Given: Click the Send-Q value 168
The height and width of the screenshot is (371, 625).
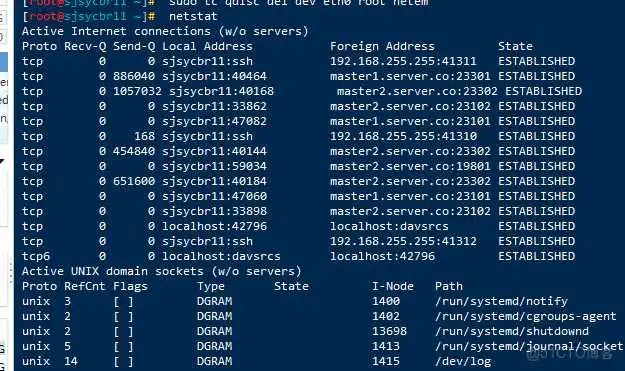Looking at the screenshot, I should [x=144, y=137].
